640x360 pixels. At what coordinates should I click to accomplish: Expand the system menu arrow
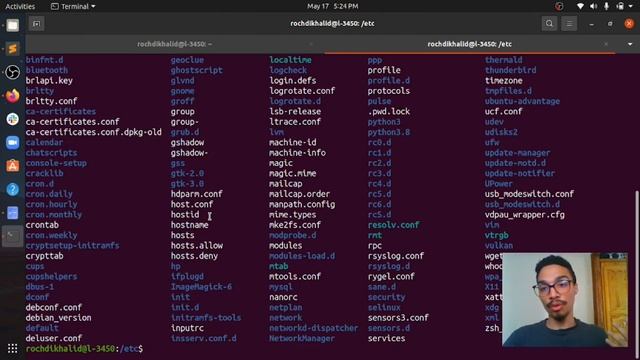[x=631, y=6]
